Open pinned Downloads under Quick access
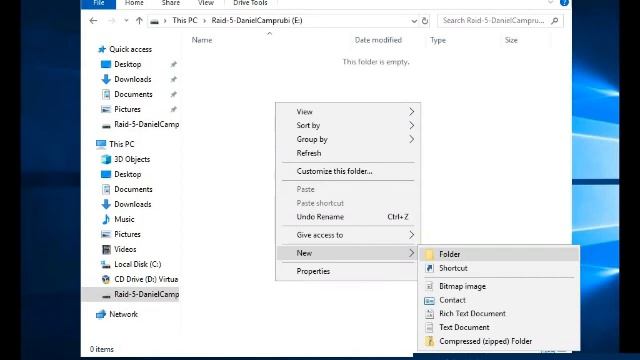The image size is (640, 360). coord(133,79)
